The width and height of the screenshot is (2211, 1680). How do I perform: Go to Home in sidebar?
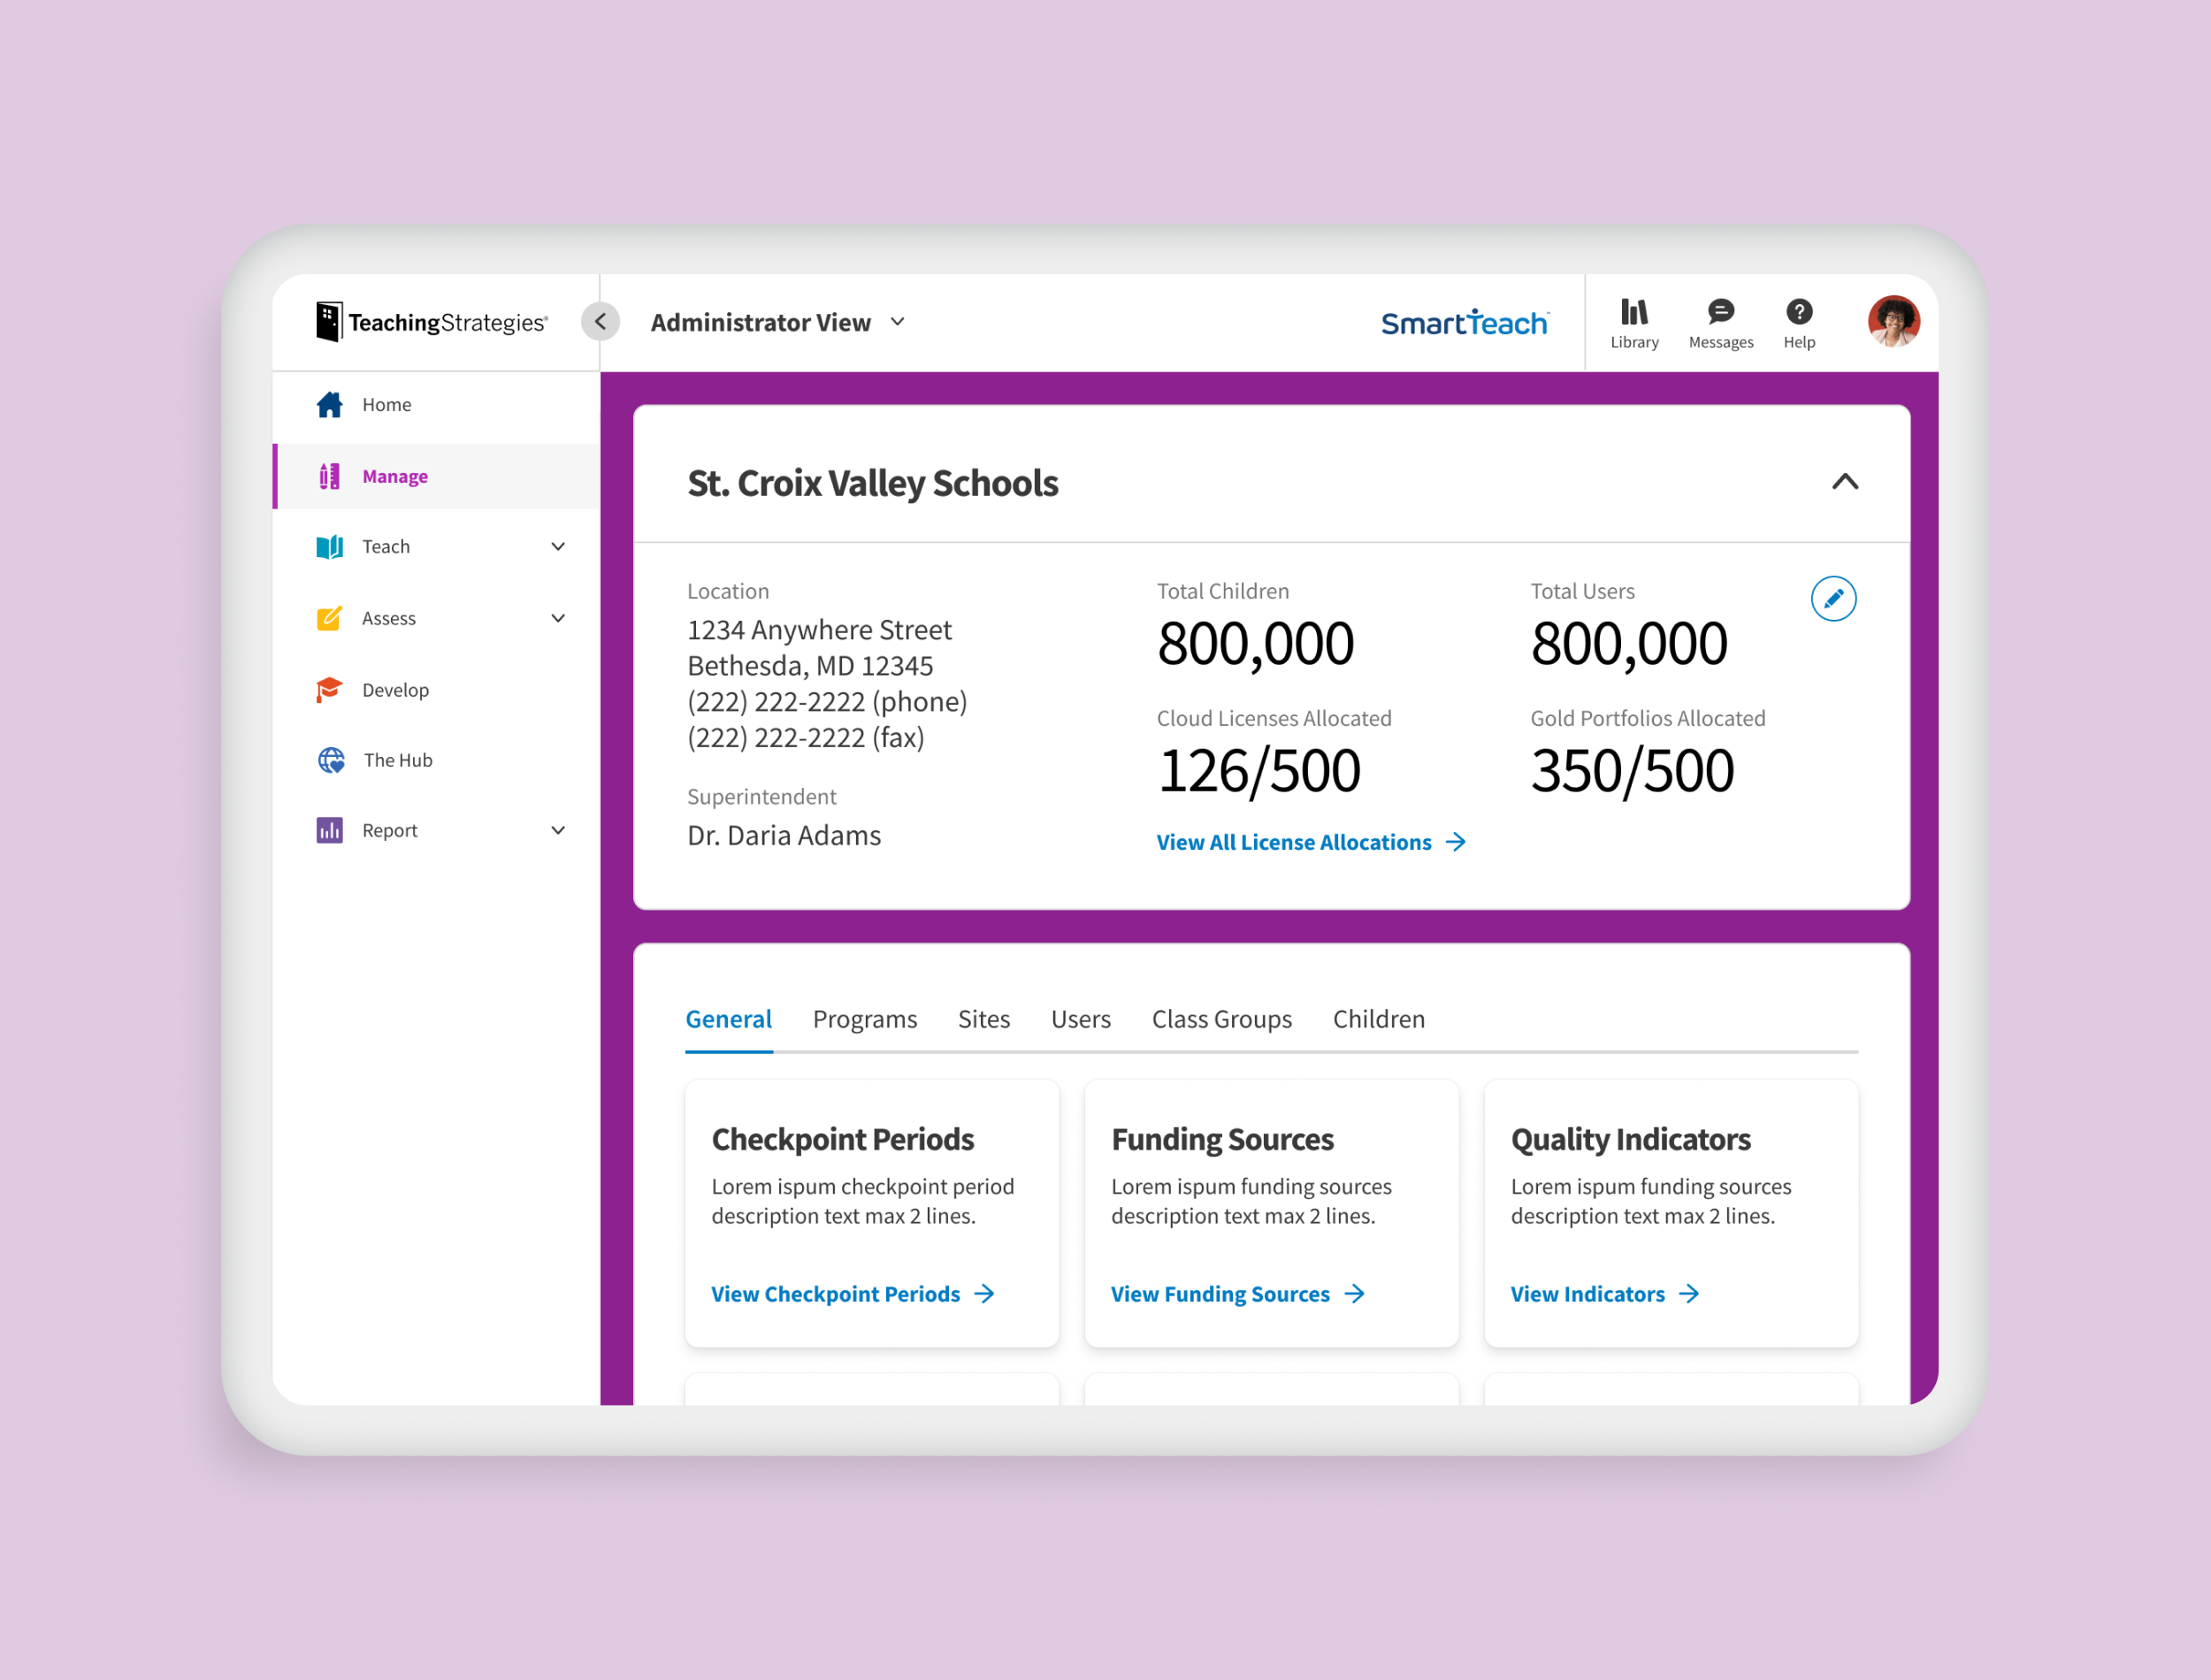click(x=386, y=405)
